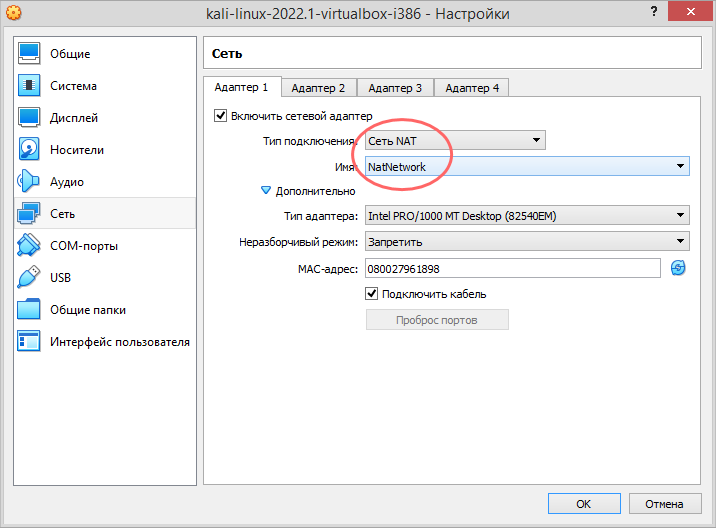The height and width of the screenshot is (528, 716).
Task: Click the OK button
Action: (584, 504)
